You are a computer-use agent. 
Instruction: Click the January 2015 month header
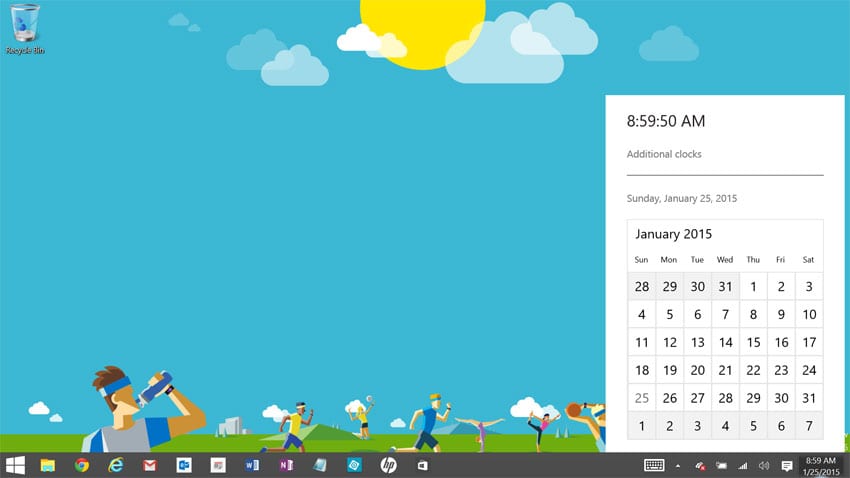pyautogui.click(x=673, y=234)
